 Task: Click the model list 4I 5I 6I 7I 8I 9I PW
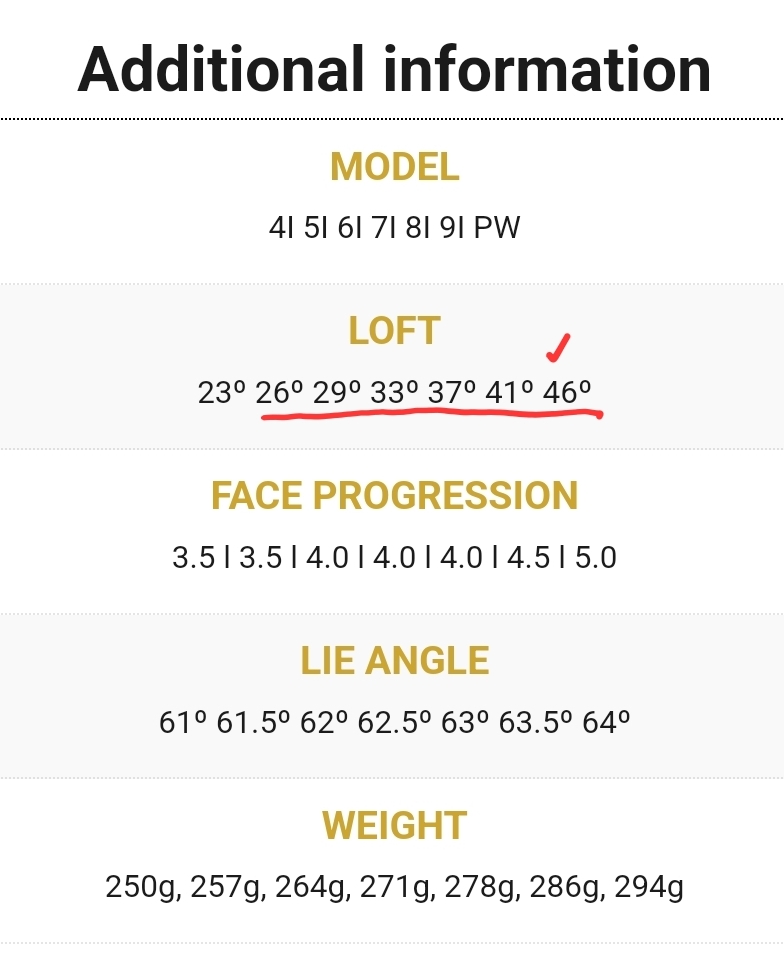394,227
